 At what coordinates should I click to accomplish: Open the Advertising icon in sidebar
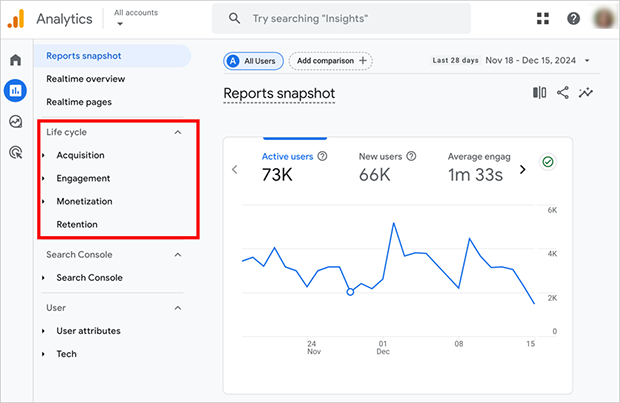click(x=15, y=152)
